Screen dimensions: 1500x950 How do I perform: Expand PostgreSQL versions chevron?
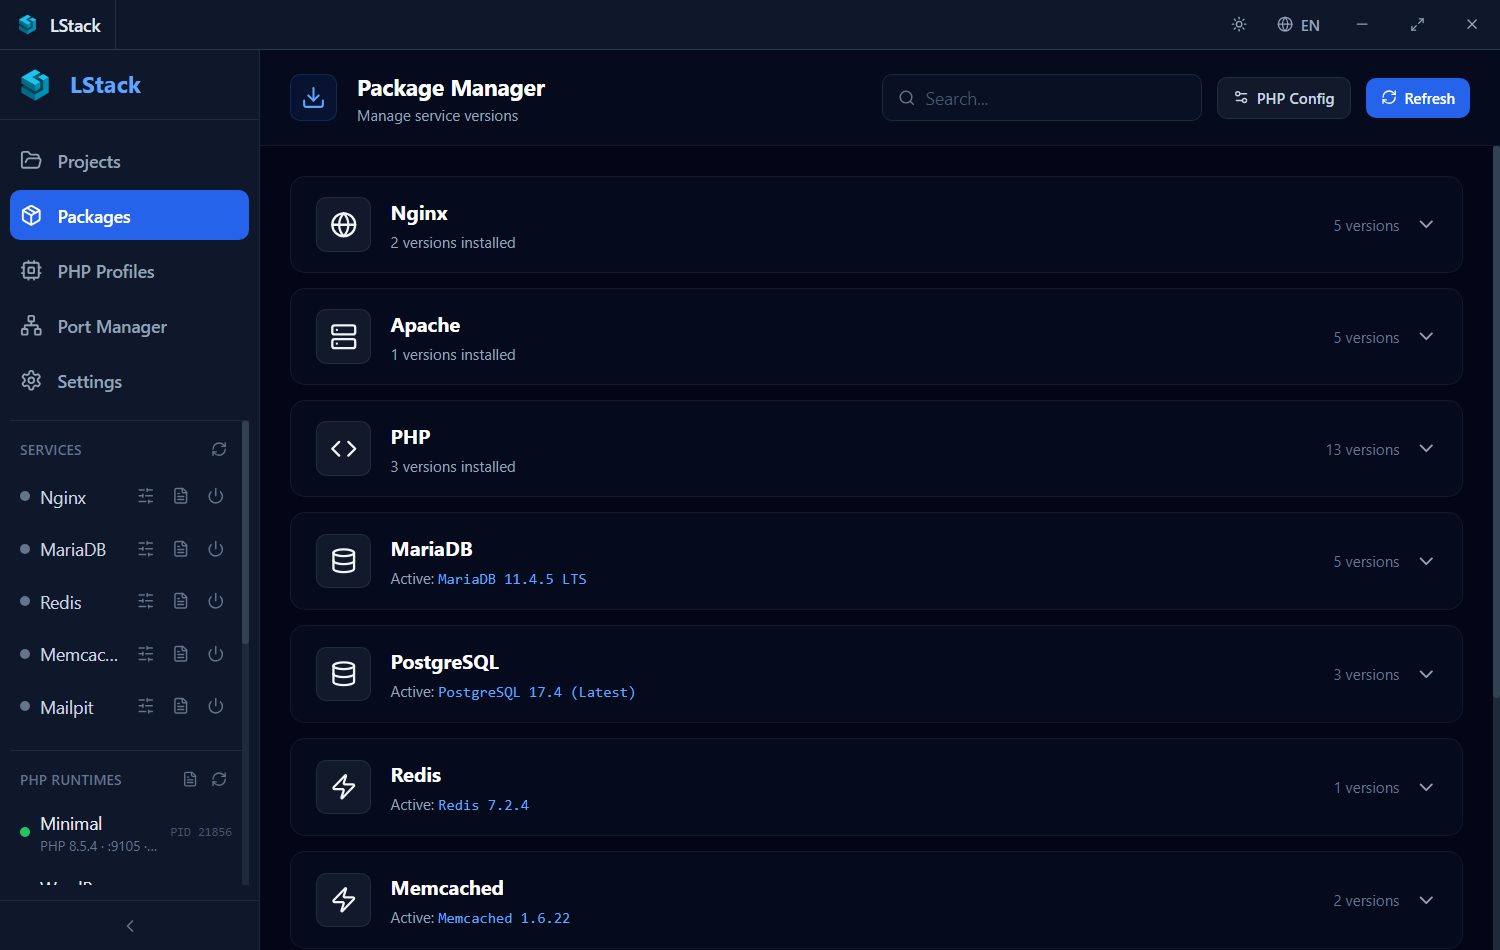tap(1426, 674)
